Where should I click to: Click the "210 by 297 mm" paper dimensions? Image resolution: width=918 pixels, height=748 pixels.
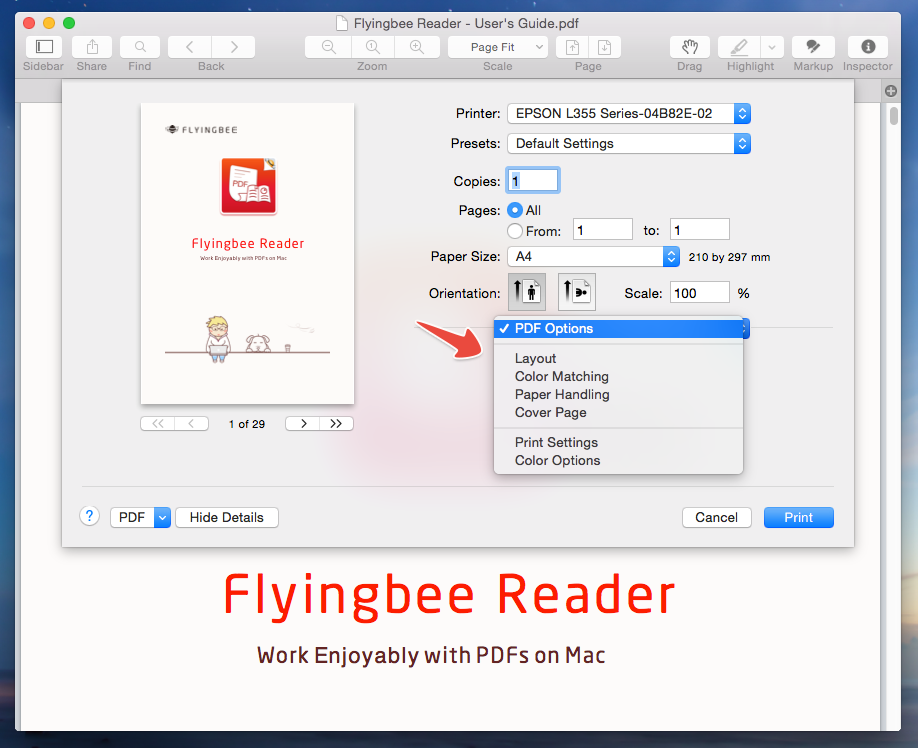click(x=729, y=257)
